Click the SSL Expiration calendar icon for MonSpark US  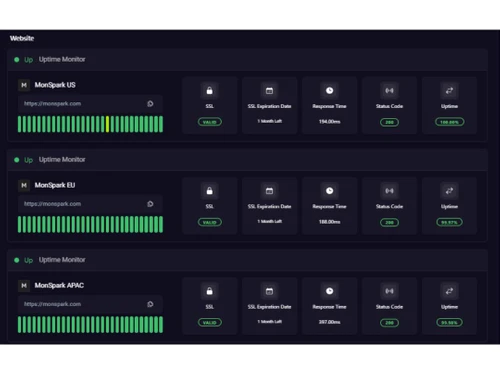[x=269, y=91]
